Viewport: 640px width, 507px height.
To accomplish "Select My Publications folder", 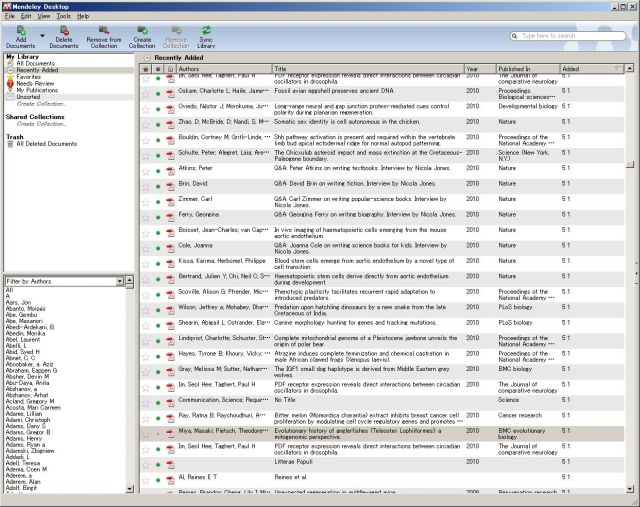I will [x=37, y=90].
